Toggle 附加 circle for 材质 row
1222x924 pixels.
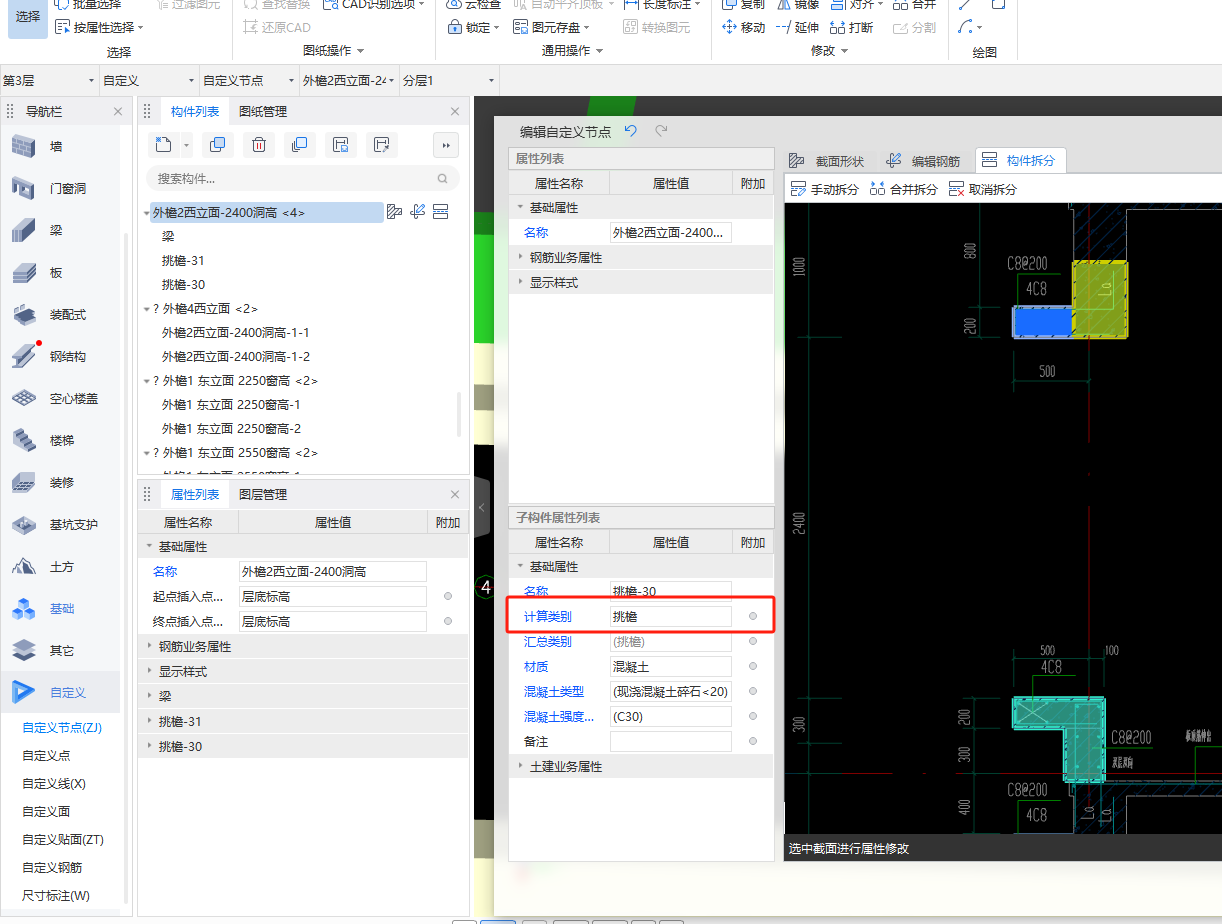click(753, 666)
